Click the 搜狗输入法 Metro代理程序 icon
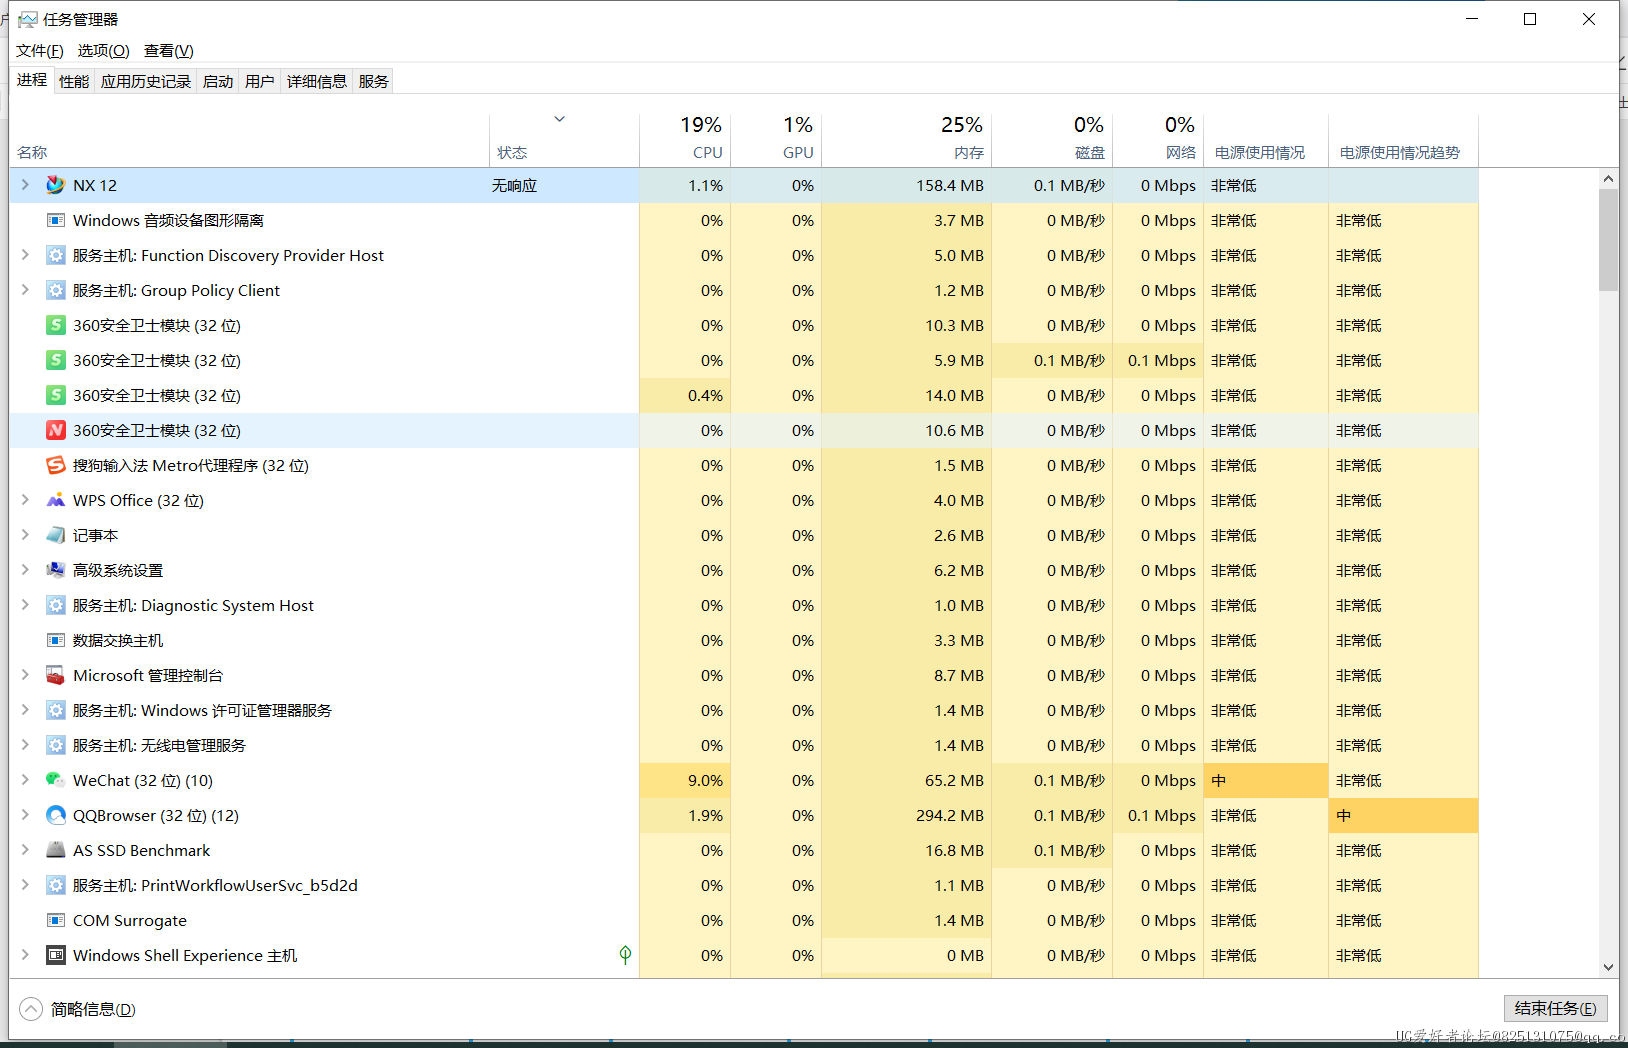The image size is (1628, 1048). (x=56, y=465)
